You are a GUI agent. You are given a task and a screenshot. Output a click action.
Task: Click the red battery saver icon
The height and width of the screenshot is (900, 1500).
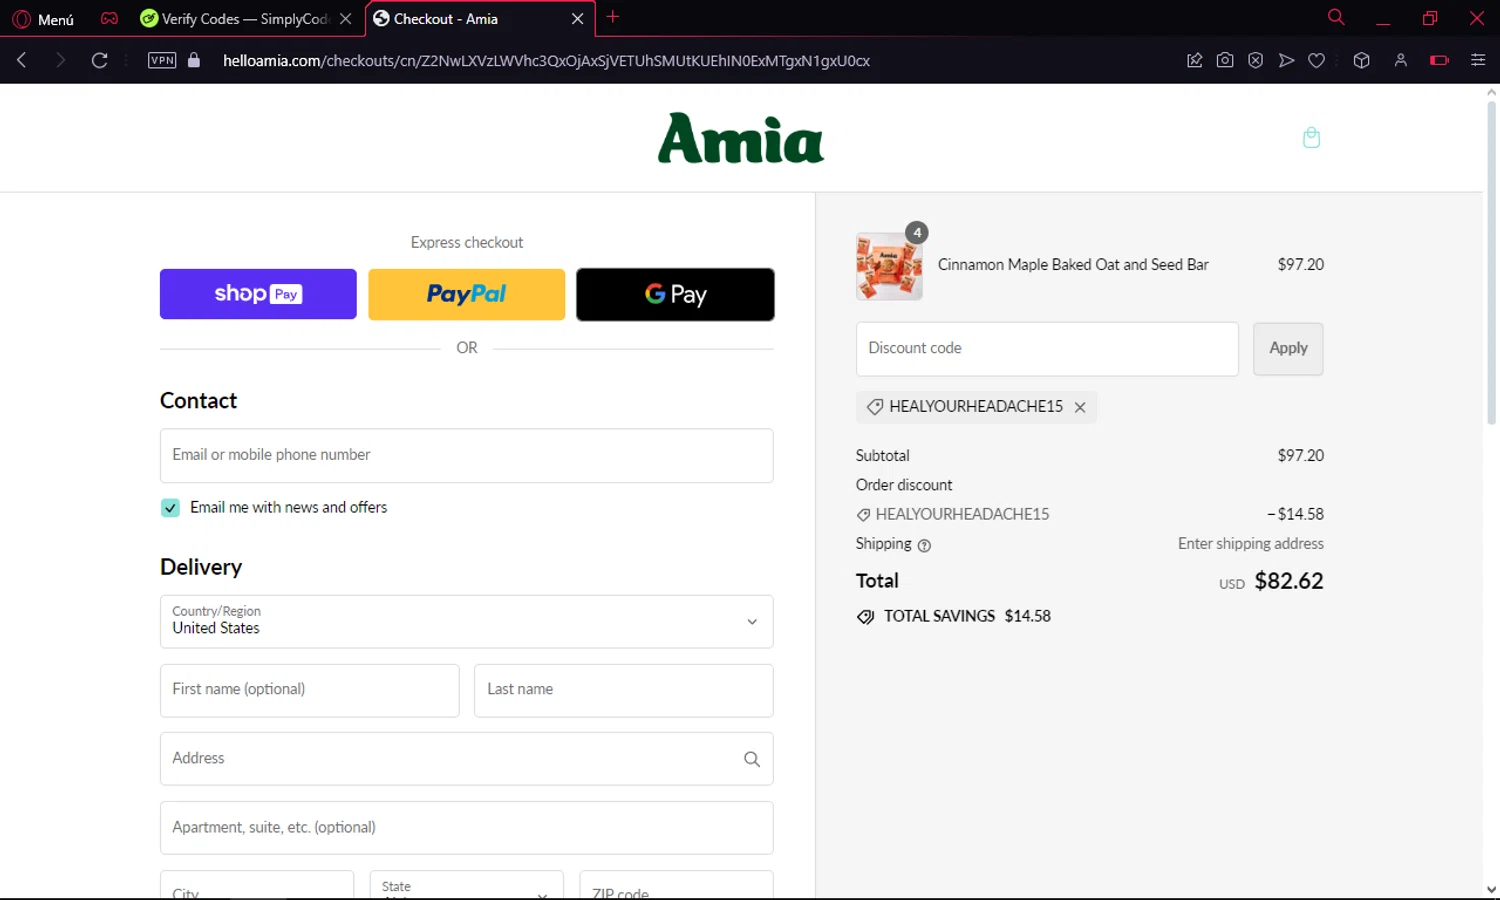tap(1439, 60)
